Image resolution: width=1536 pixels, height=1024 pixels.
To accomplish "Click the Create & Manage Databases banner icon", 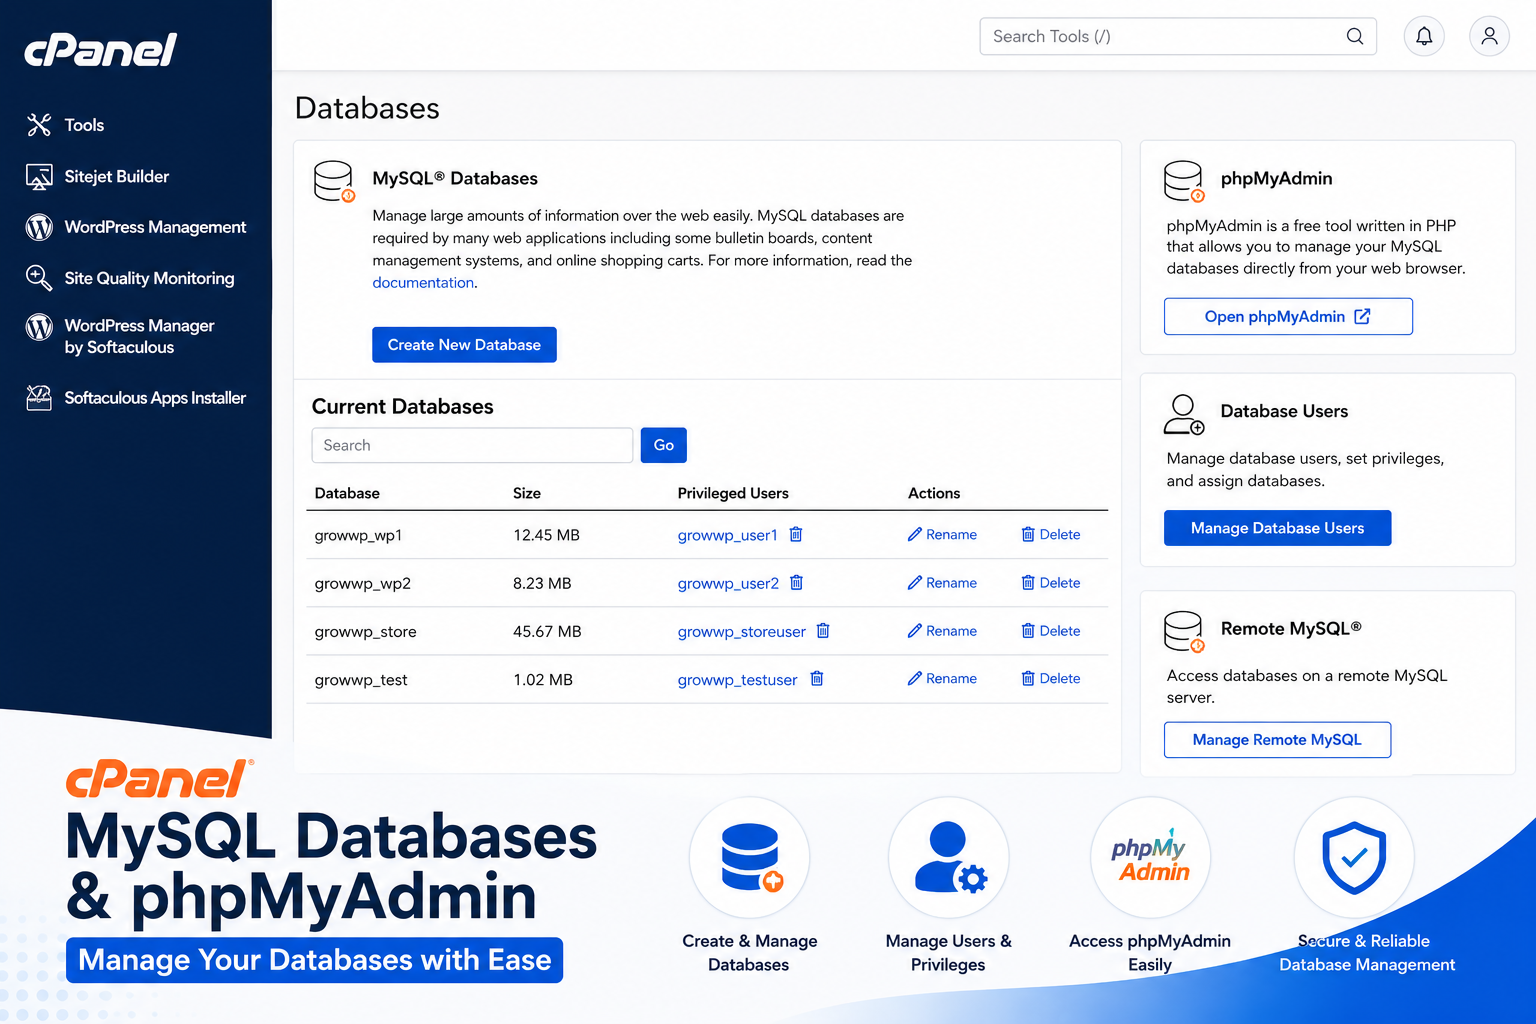I will coord(749,857).
